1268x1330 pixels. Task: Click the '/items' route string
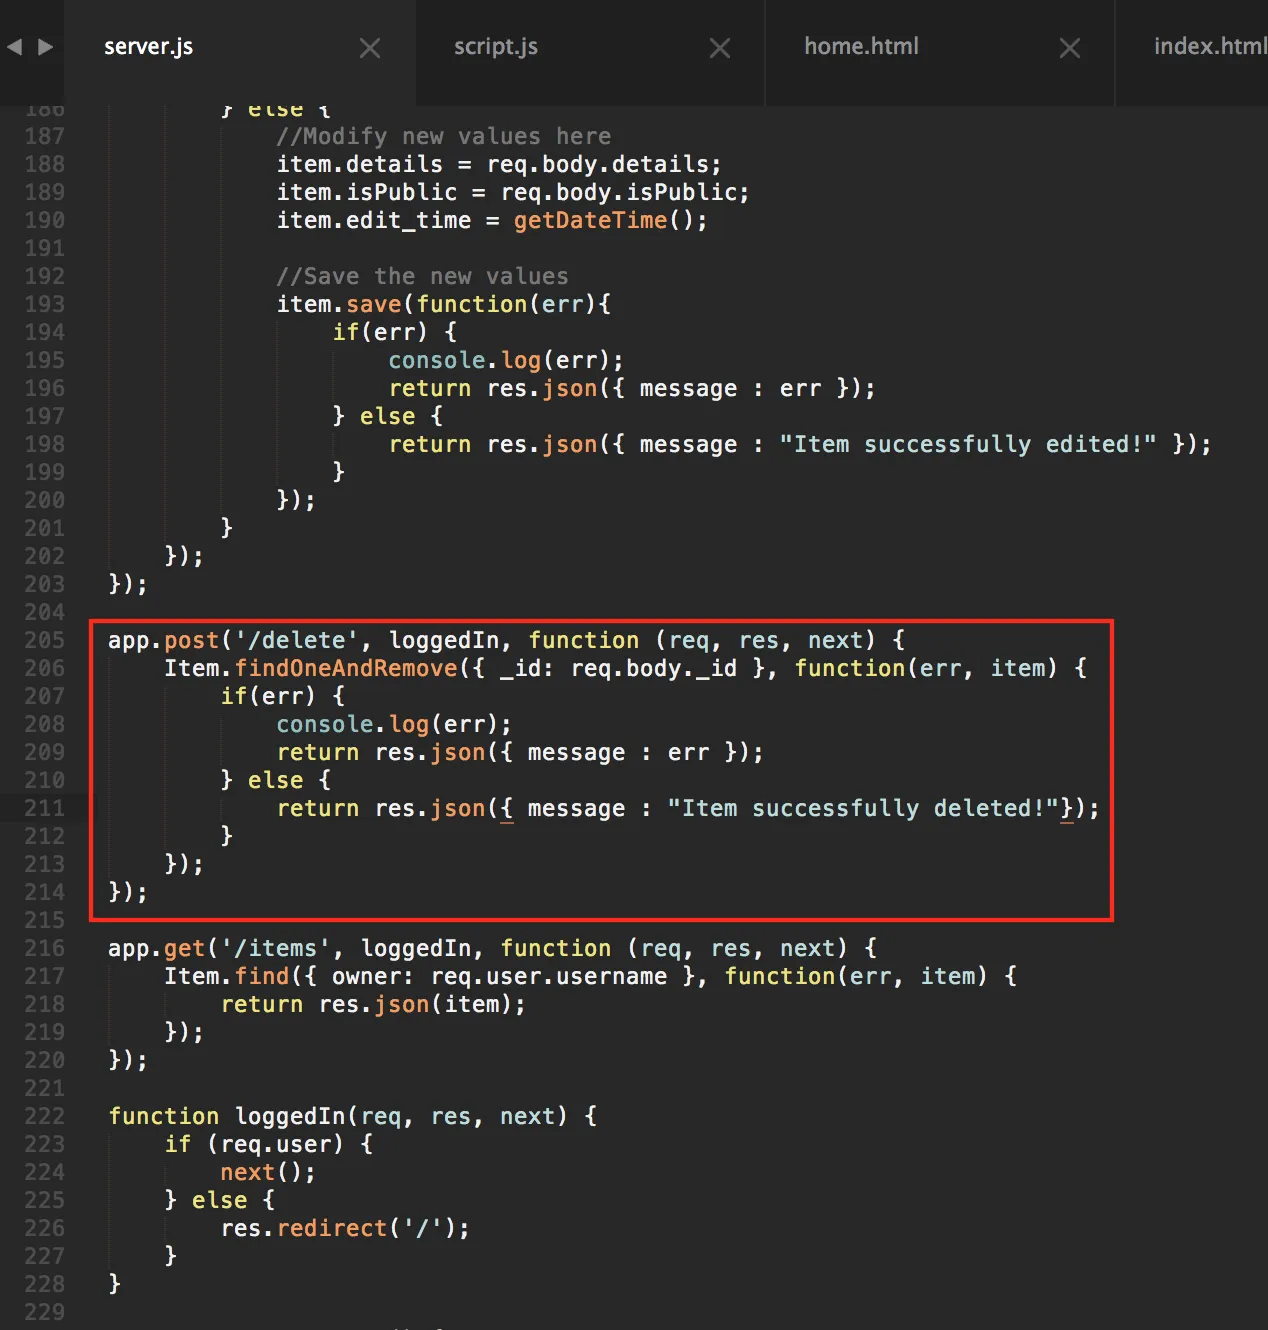click(x=275, y=948)
